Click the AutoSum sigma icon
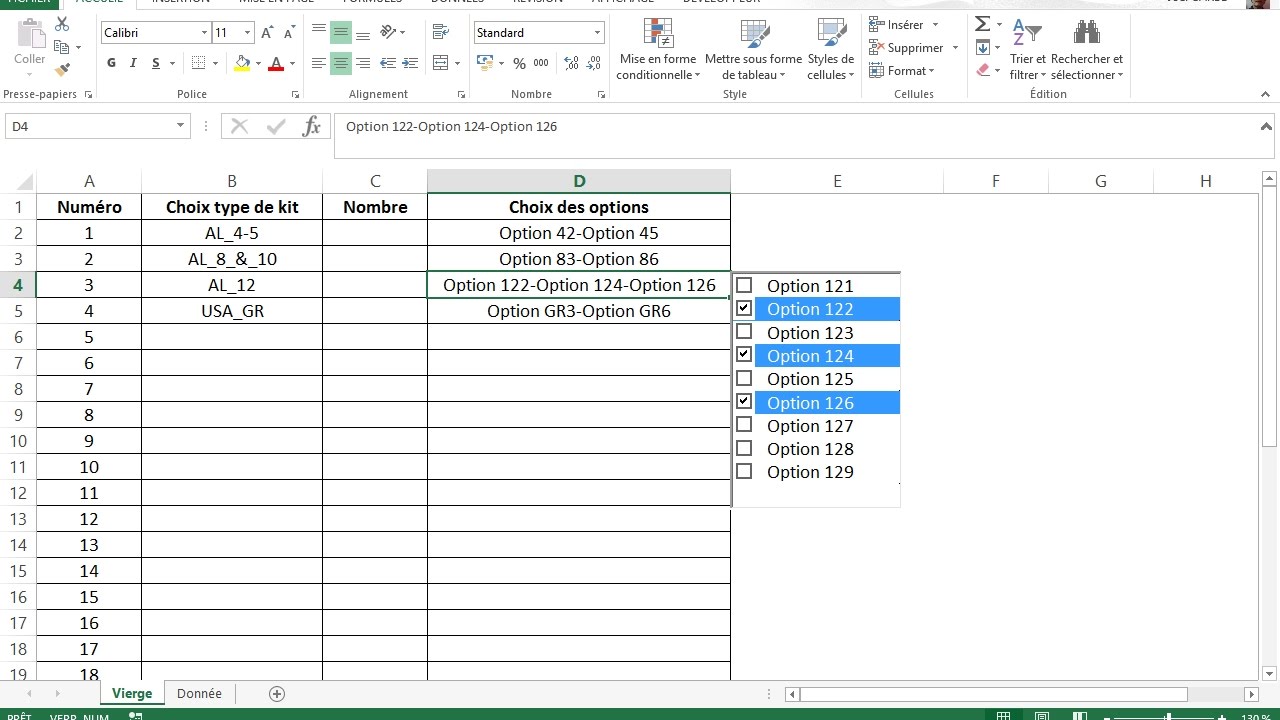1280x720 pixels. click(983, 24)
